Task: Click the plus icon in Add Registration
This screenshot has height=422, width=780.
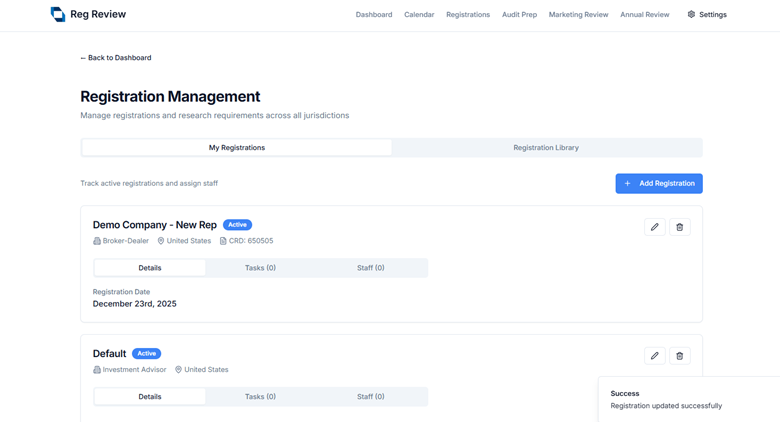Action: click(x=627, y=184)
